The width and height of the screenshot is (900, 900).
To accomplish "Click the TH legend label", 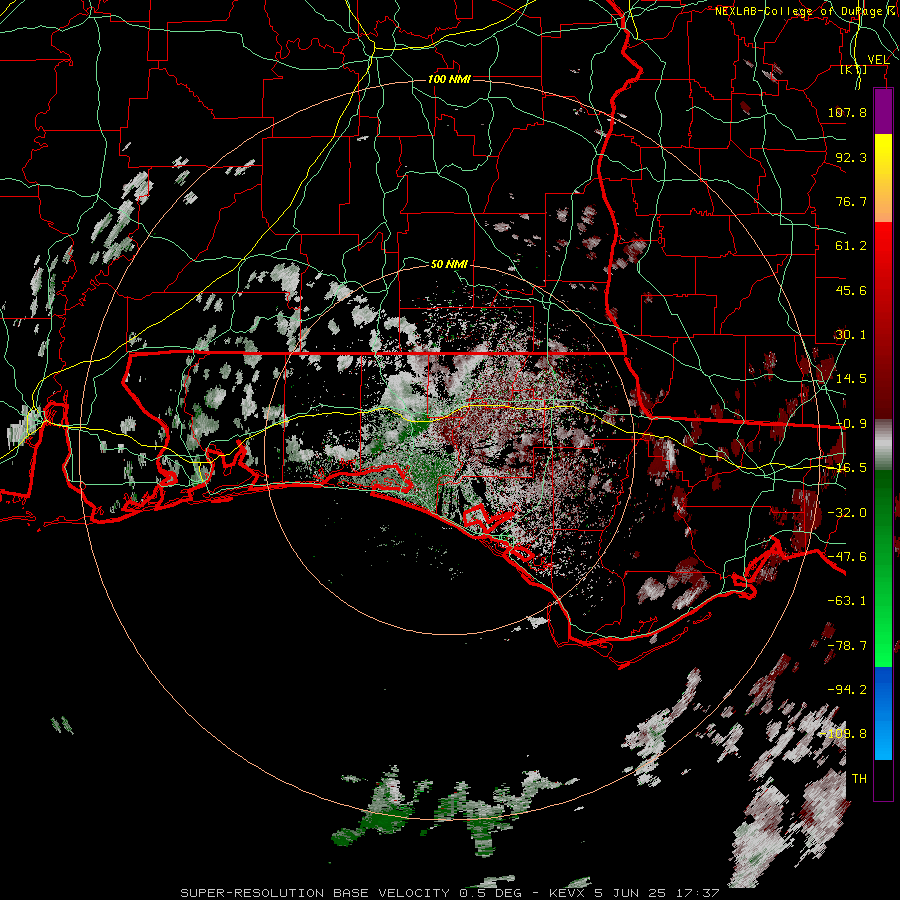I will coord(859,779).
